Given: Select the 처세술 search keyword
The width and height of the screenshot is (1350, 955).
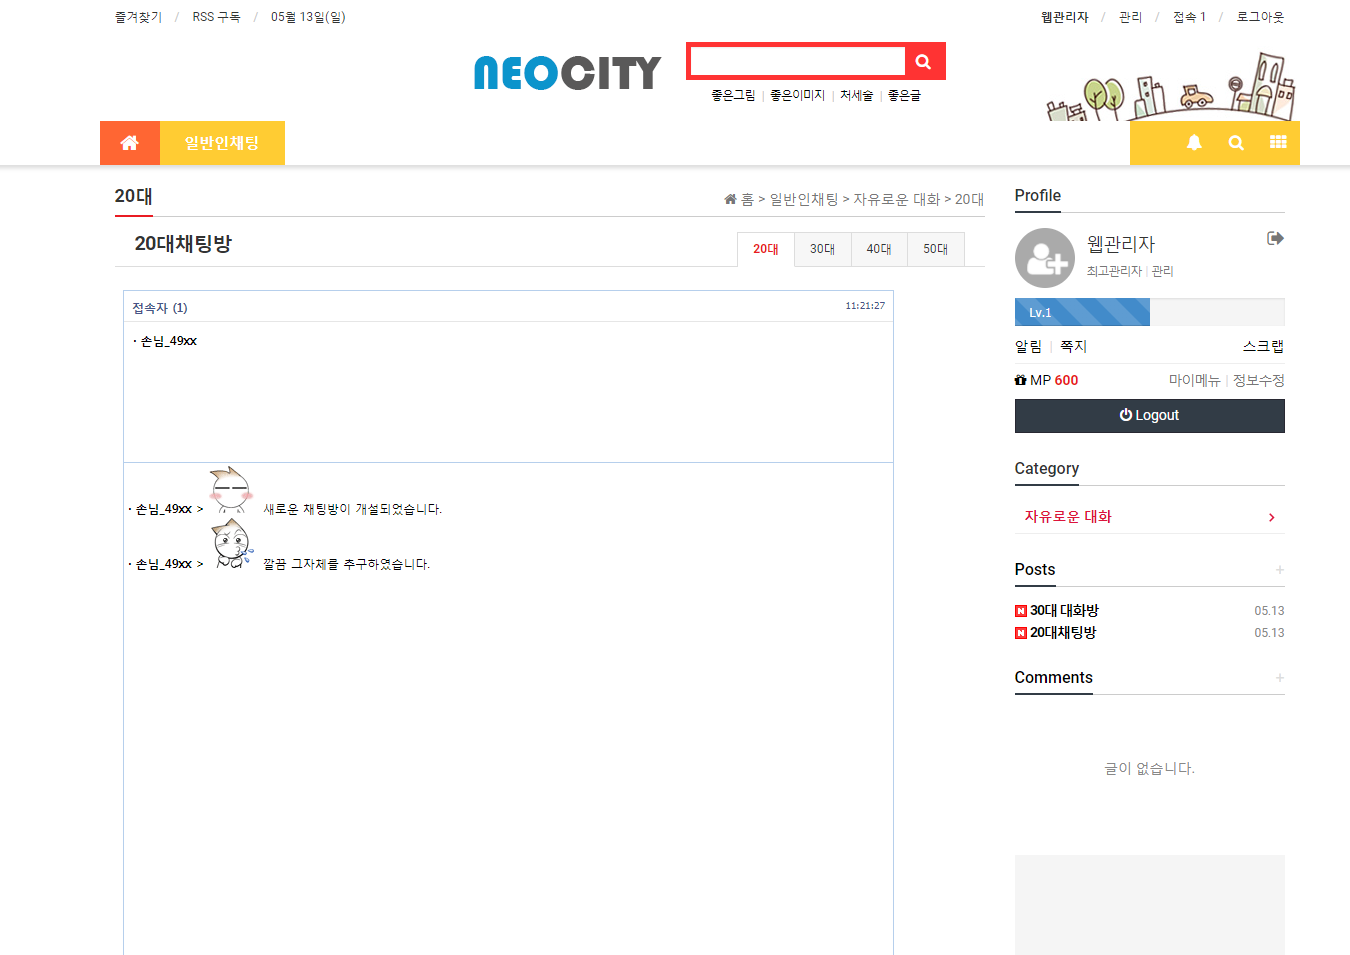Looking at the screenshot, I should click(x=857, y=95).
